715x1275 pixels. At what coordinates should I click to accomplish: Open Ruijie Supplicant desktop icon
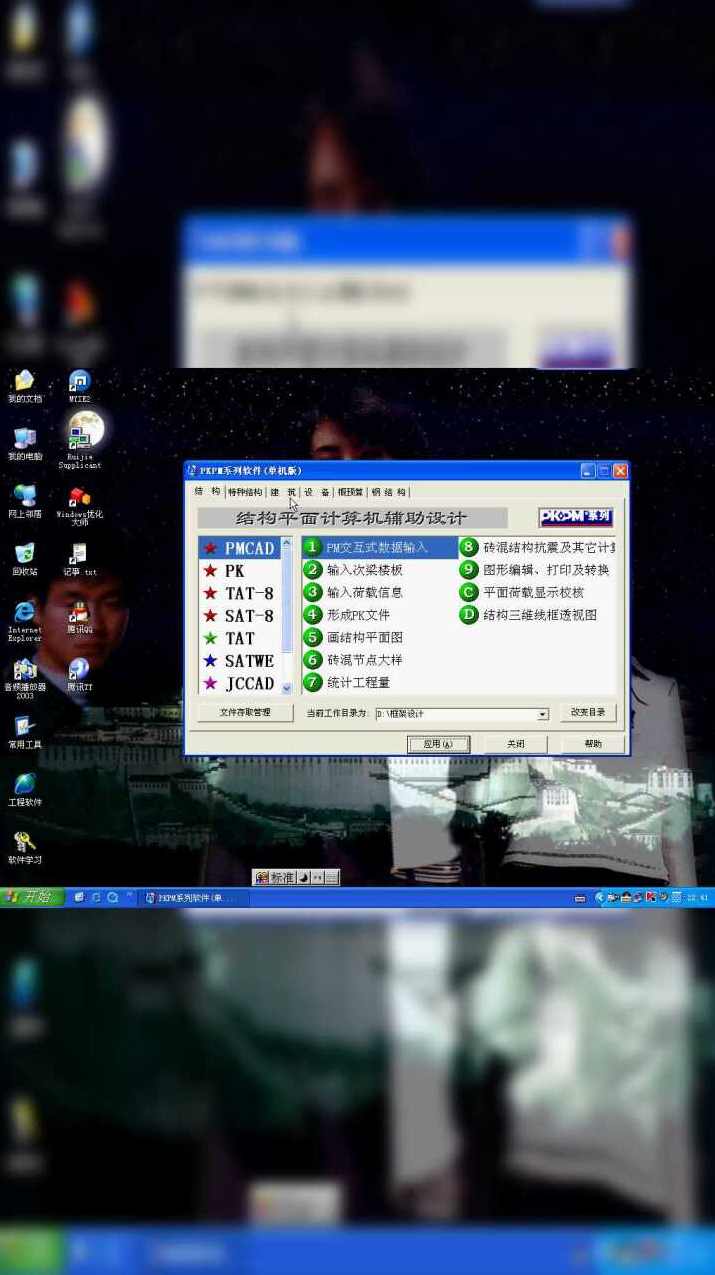click(80, 446)
